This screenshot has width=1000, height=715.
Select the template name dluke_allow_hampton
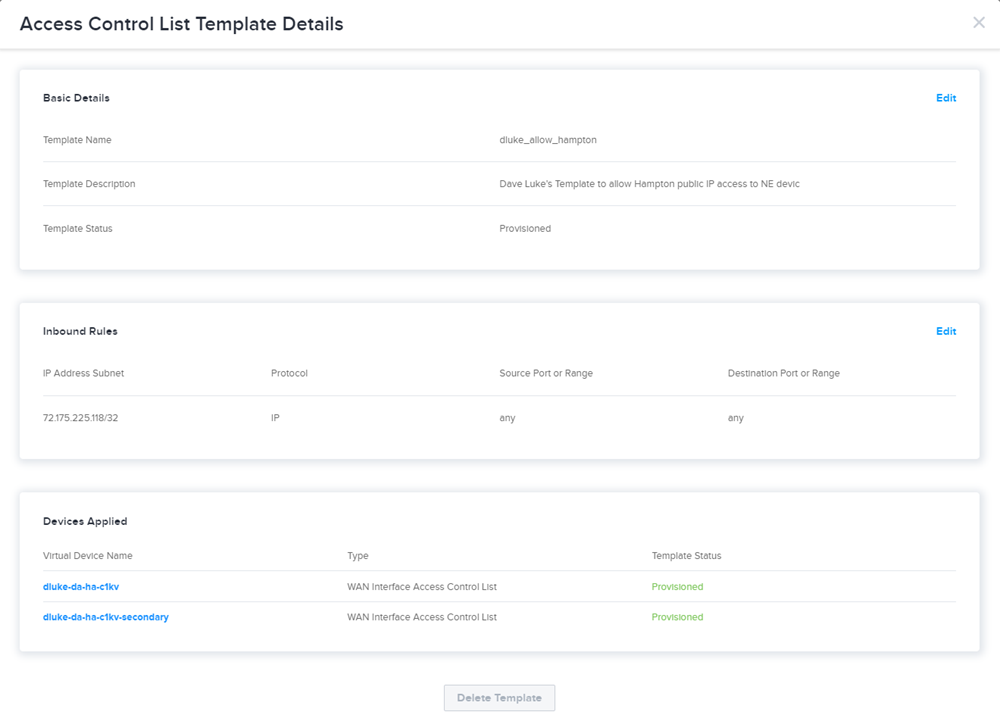tap(548, 140)
